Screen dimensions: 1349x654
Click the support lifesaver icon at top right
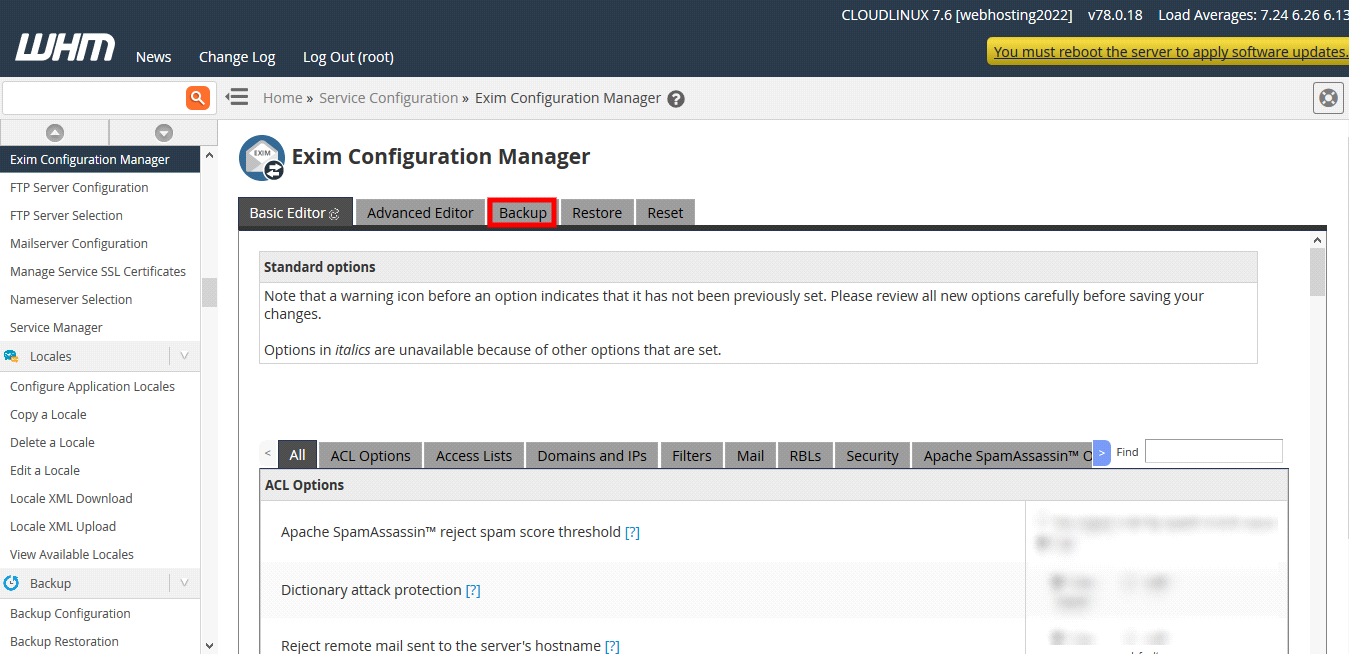coord(1327,98)
